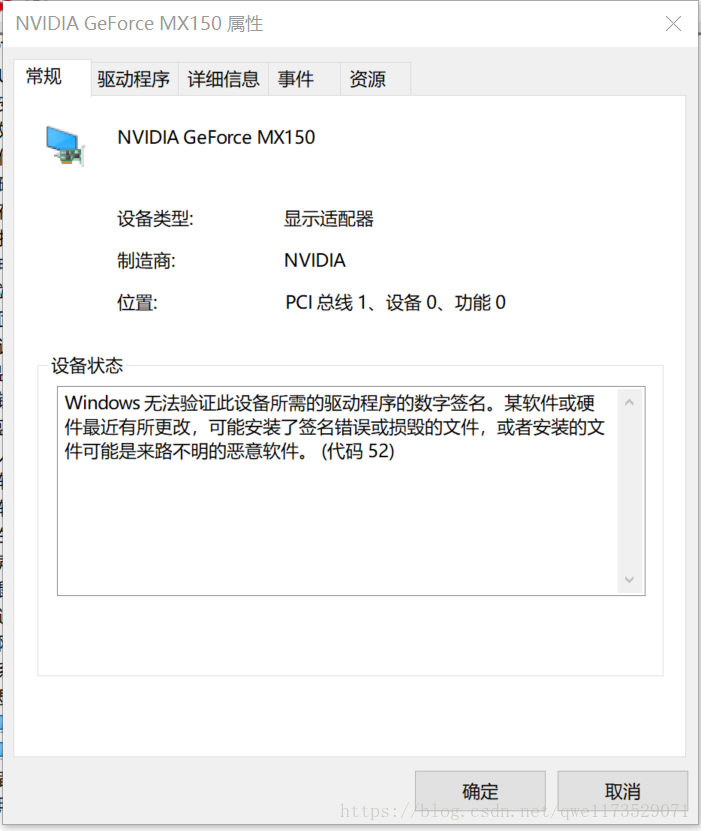Click the 设备类型 label
This screenshot has height=831, width=701.
click(x=155, y=218)
